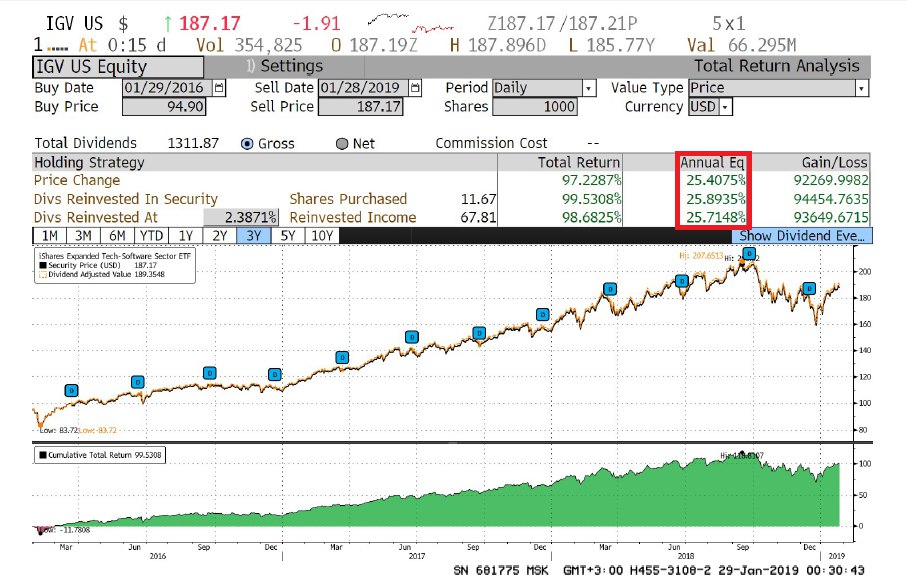The image size is (907, 581).
Task: Click the Total Return column header
Action: coord(579,163)
